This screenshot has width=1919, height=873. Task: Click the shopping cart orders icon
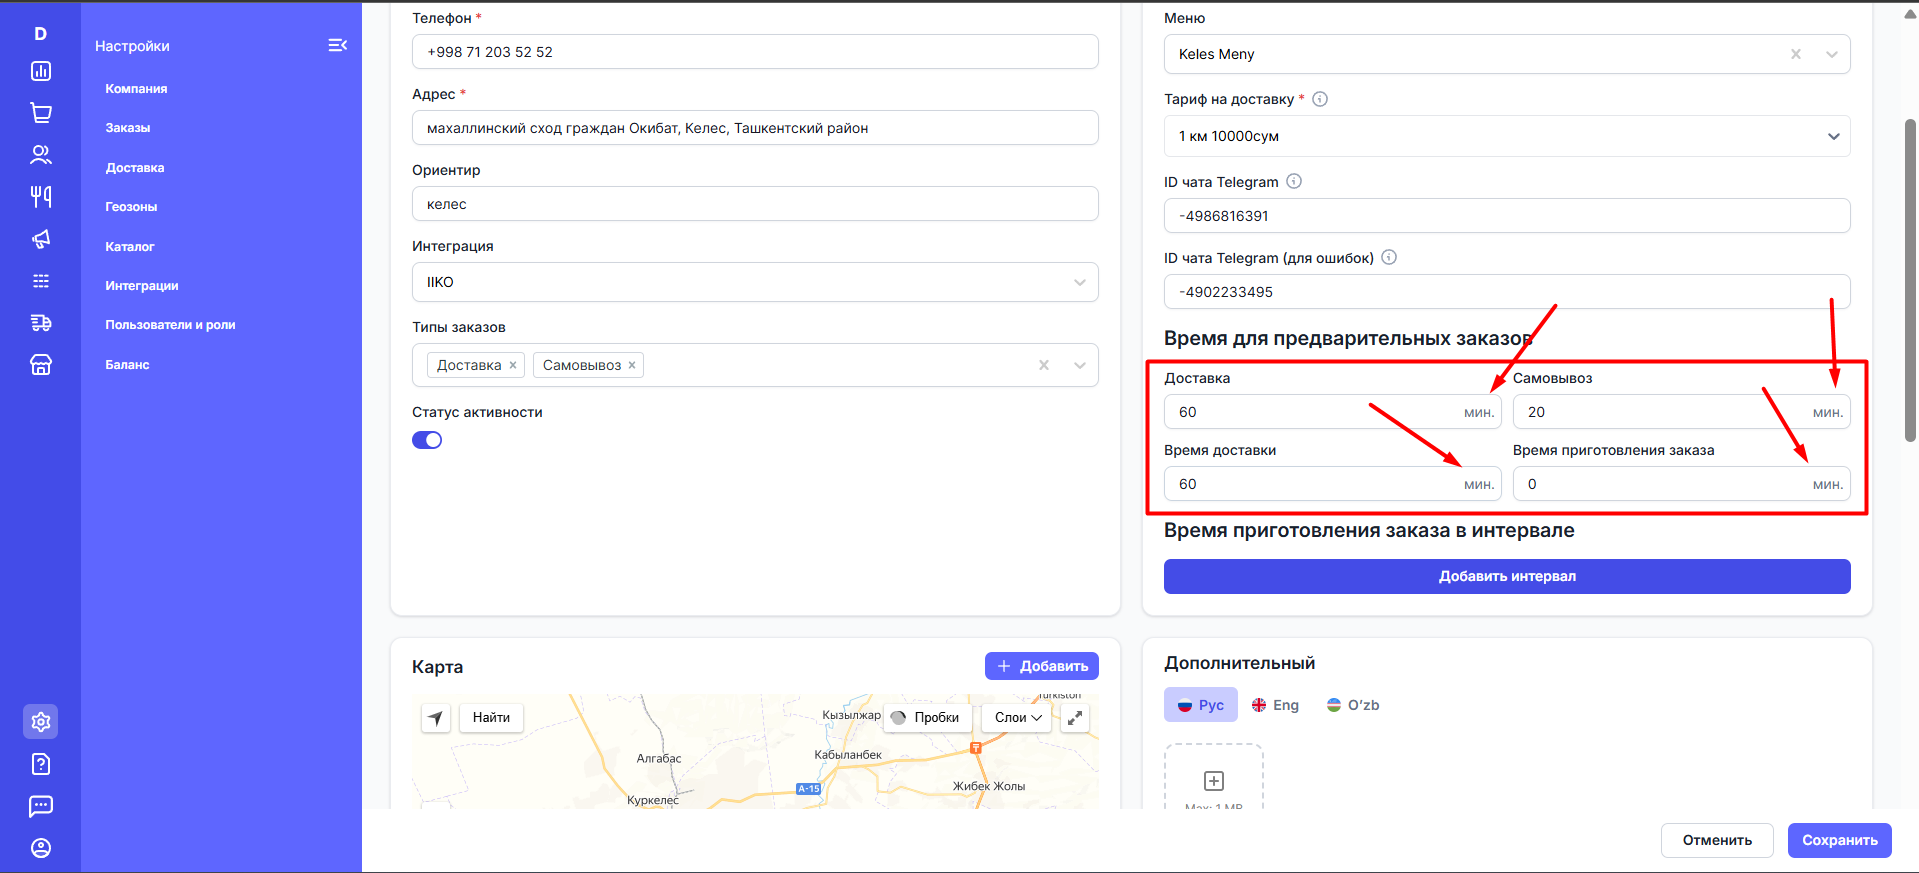tap(41, 113)
